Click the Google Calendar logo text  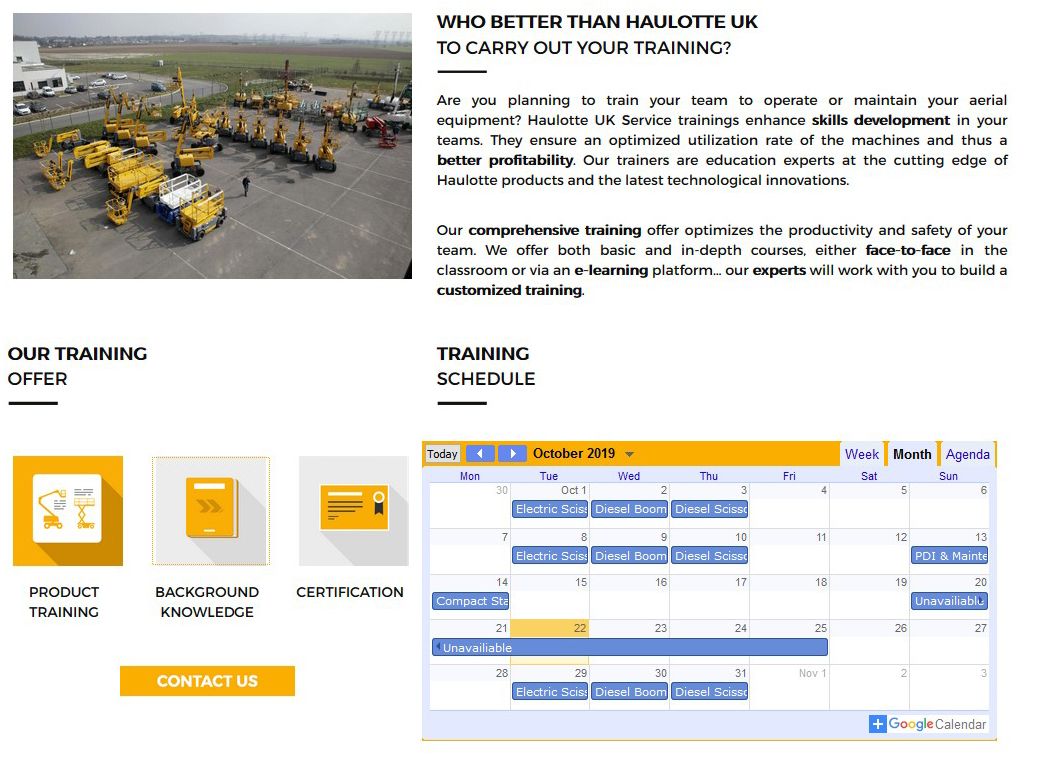tap(937, 724)
